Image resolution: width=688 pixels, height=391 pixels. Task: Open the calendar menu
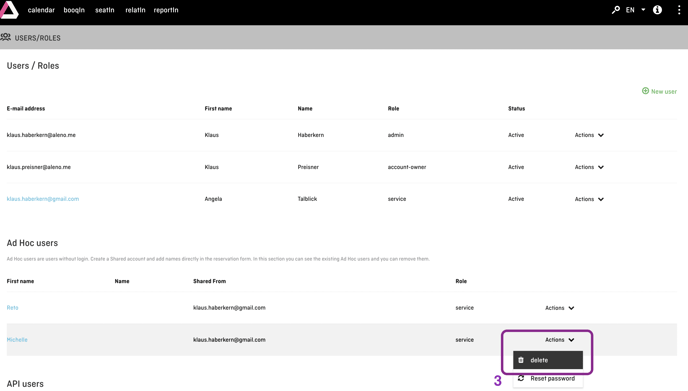(41, 10)
